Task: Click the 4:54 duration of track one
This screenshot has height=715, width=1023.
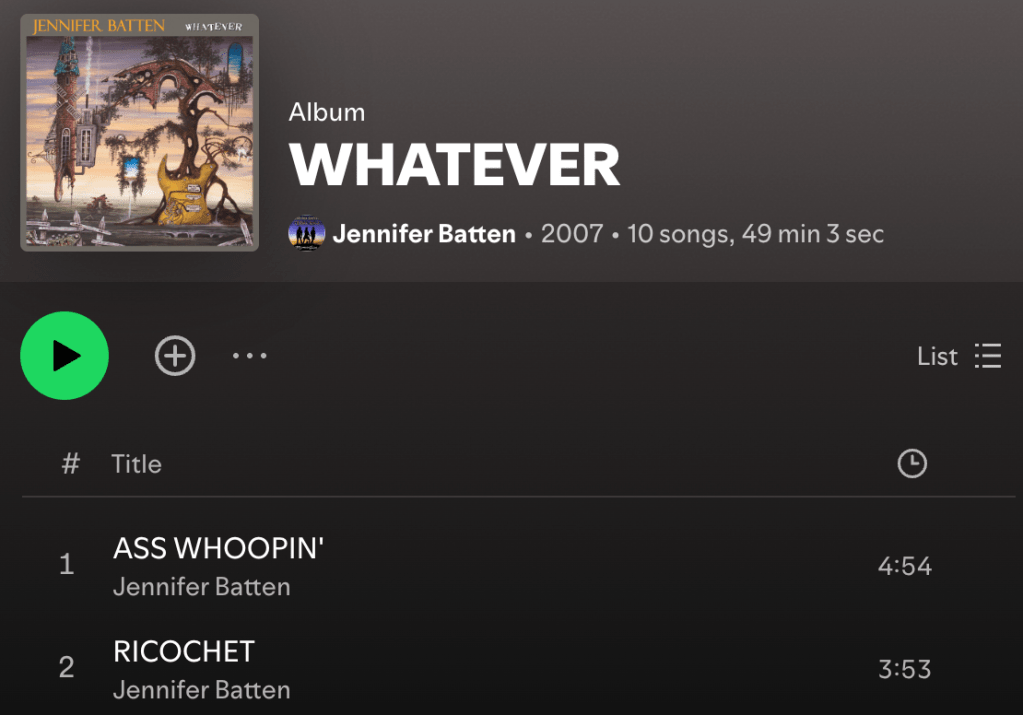Action: pyautogui.click(x=905, y=566)
